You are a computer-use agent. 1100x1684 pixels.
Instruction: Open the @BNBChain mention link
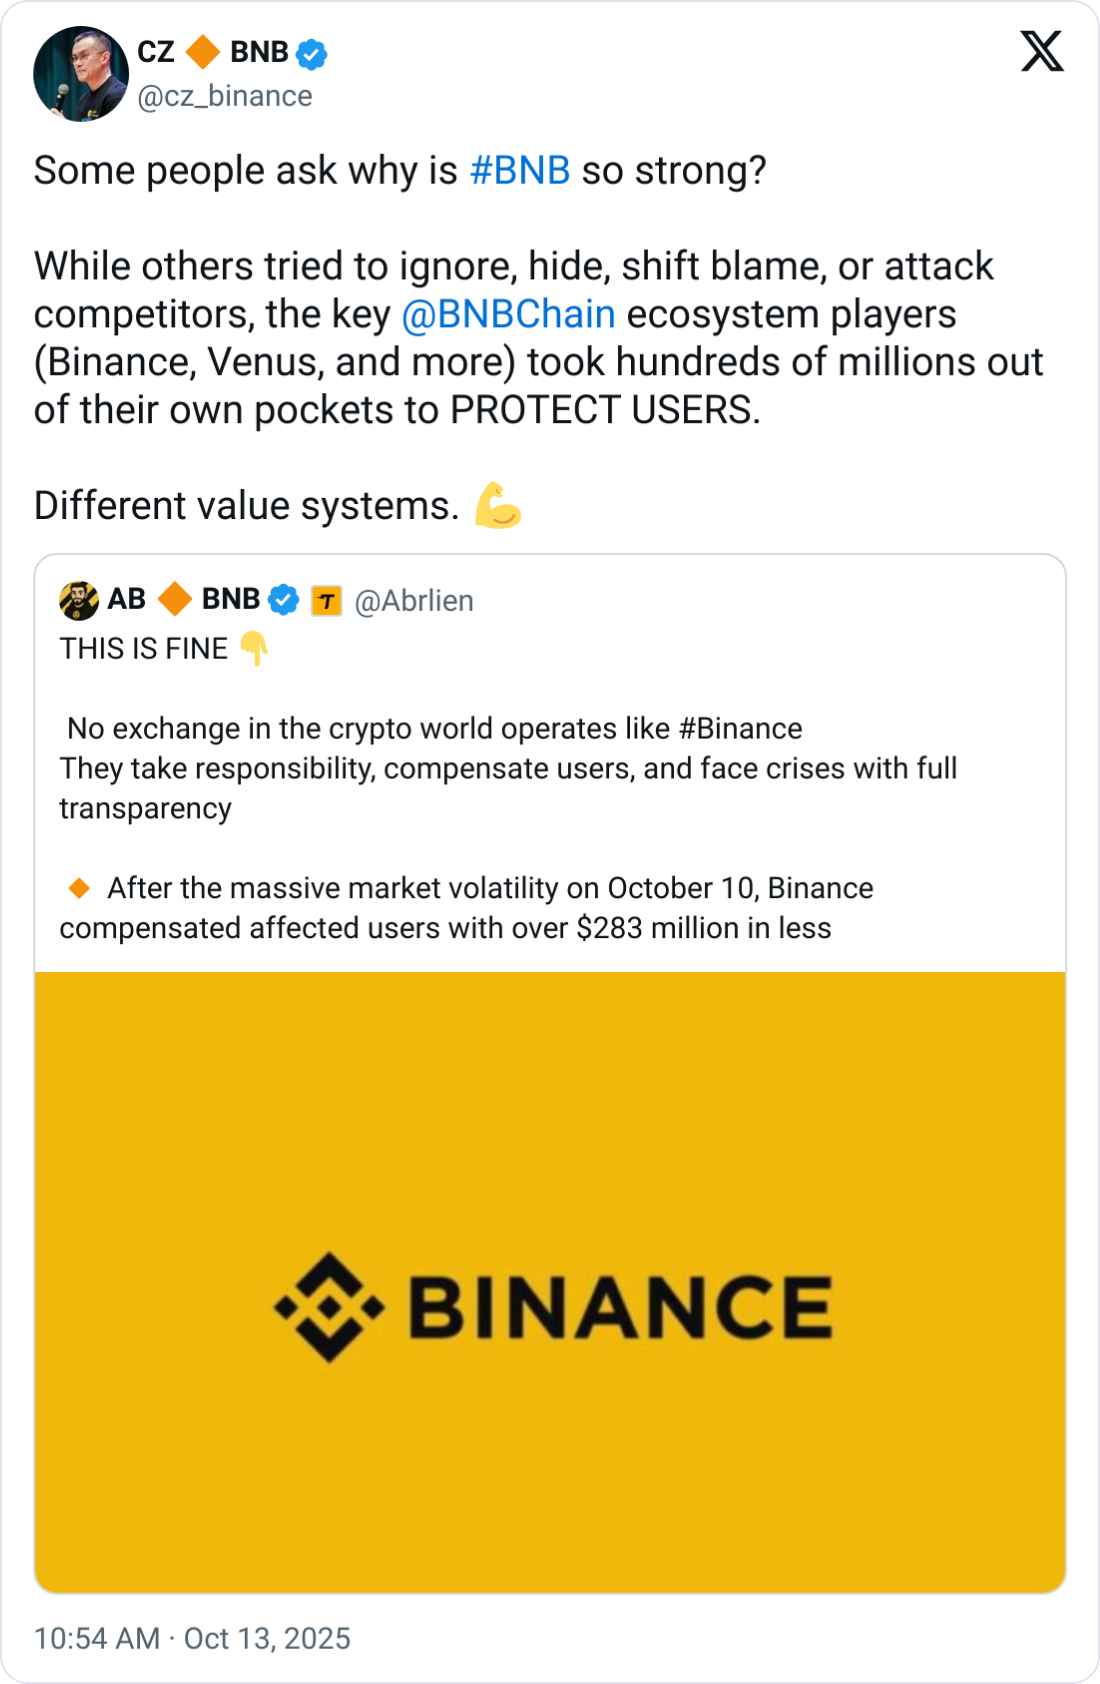coord(508,315)
